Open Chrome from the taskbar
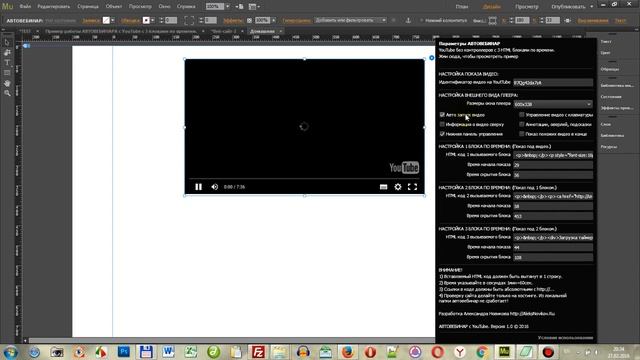 click(482, 351)
